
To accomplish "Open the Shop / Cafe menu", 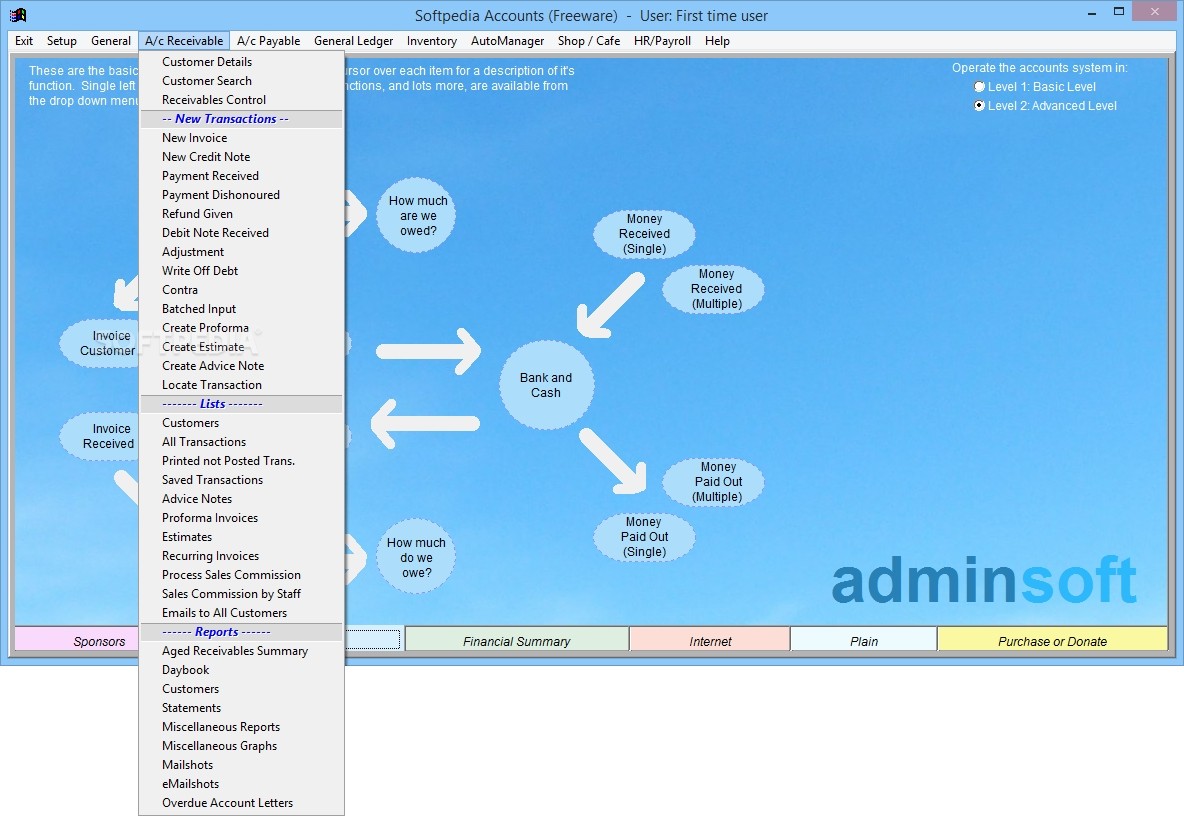I will point(589,41).
